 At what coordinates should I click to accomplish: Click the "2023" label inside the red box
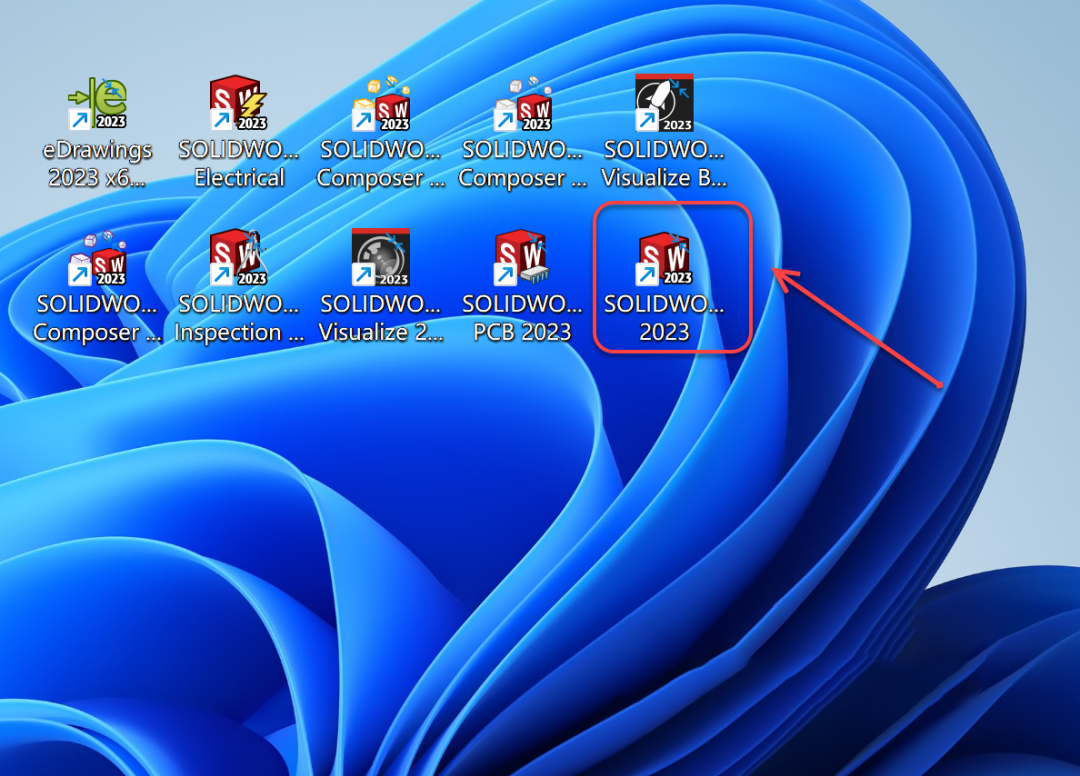click(x=664, y=332)
